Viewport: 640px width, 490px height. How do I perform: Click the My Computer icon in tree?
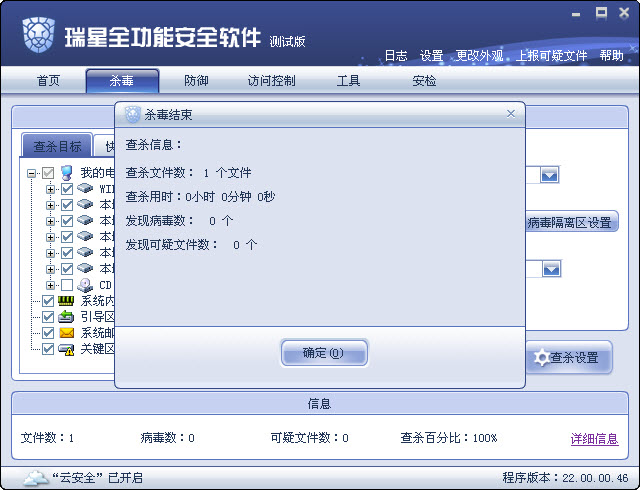(67, 173)
